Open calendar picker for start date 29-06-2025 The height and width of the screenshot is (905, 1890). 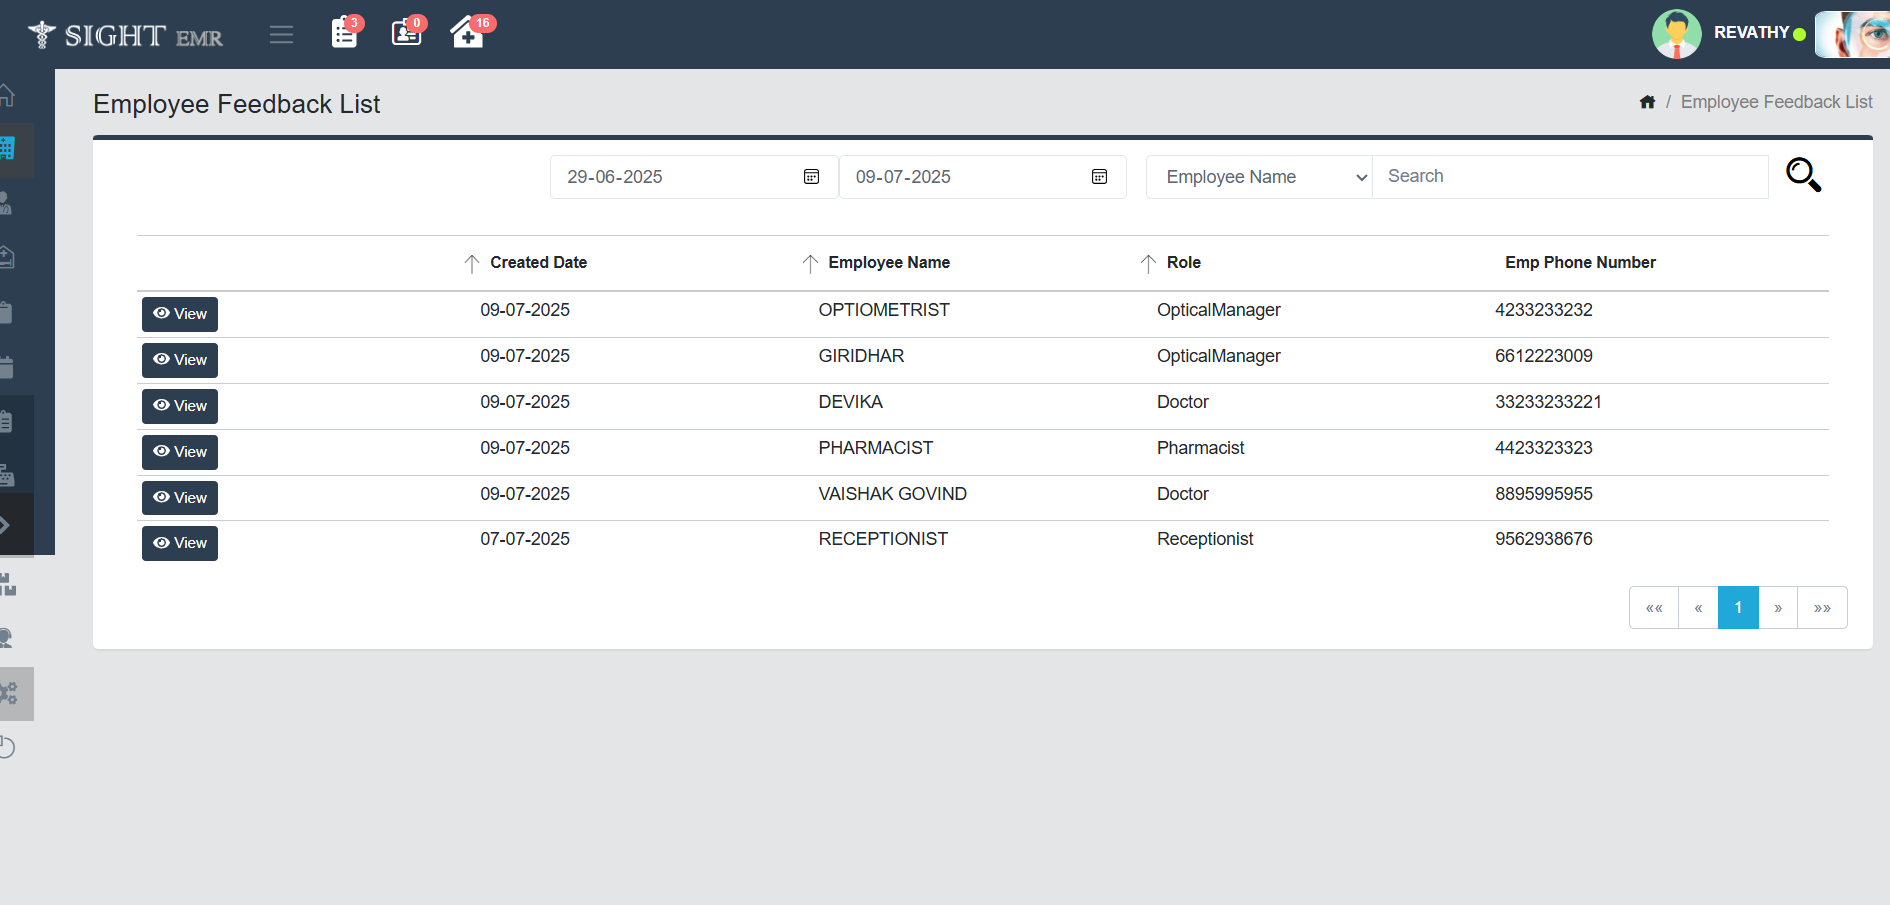click(811, 177)
